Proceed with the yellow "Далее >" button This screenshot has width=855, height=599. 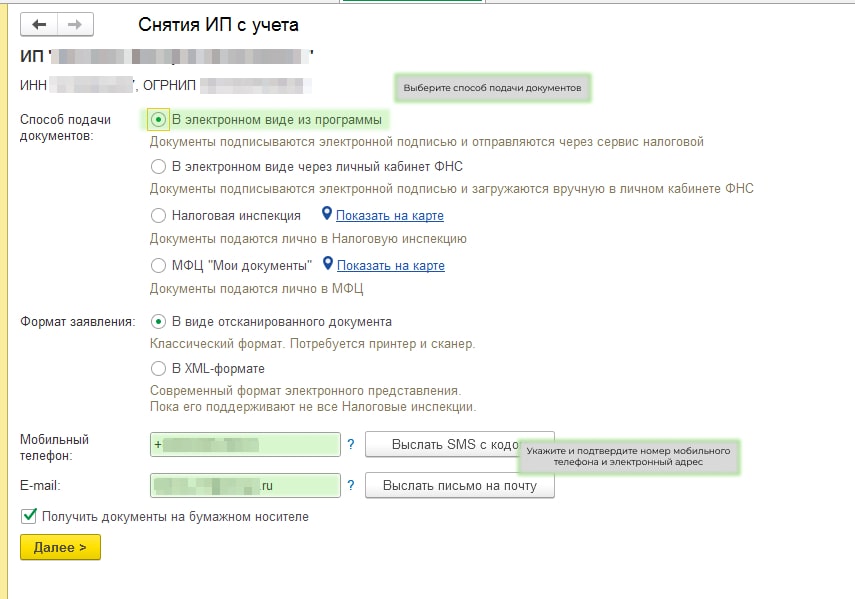point(60,547)
